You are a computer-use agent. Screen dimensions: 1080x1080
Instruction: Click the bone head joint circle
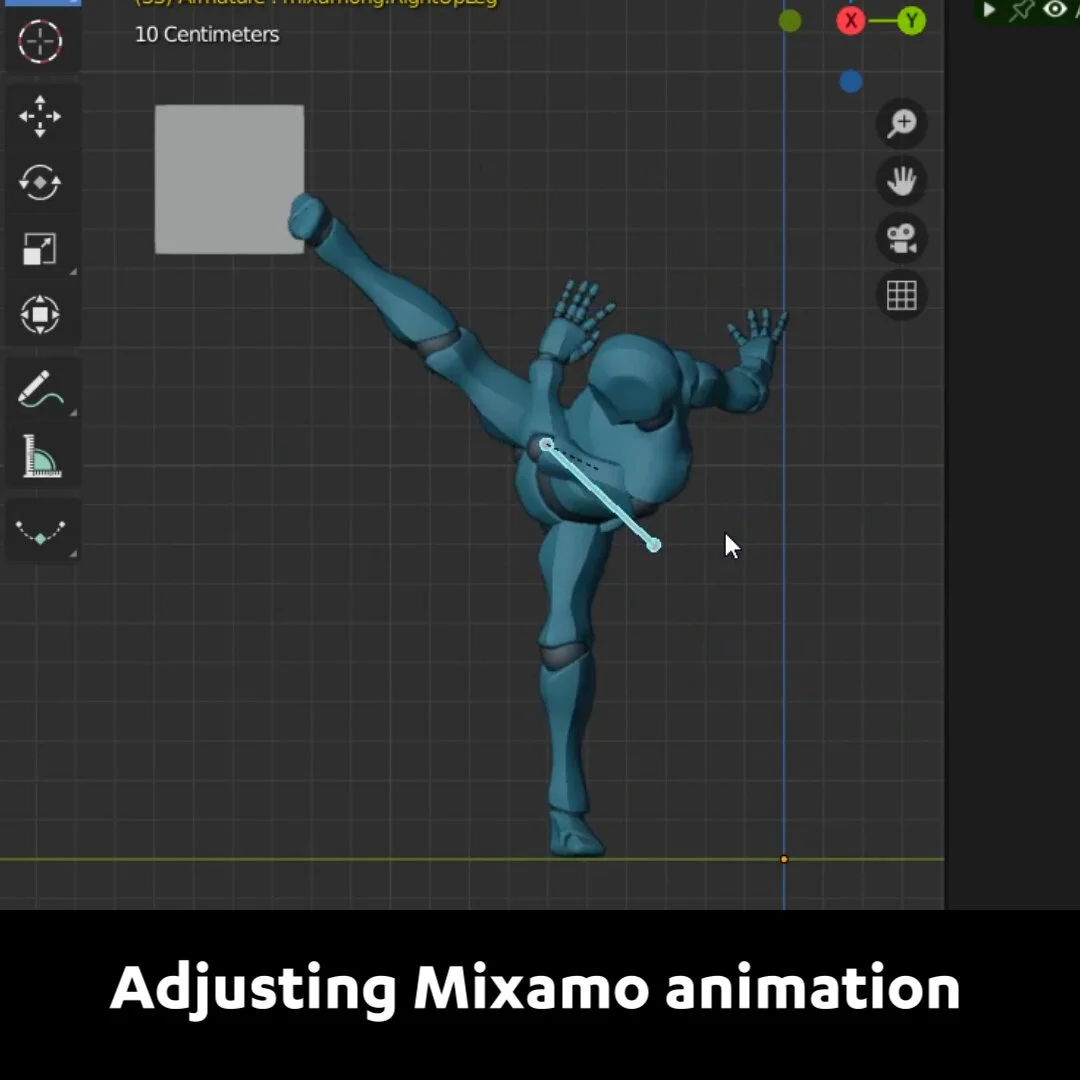(546, 445)
